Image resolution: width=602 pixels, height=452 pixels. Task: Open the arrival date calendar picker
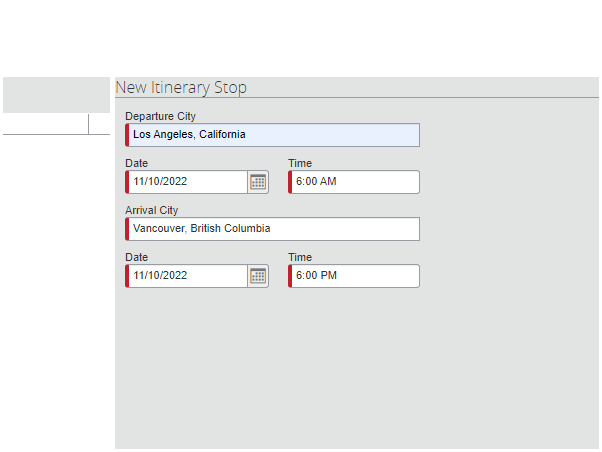(x=258, y=276)
